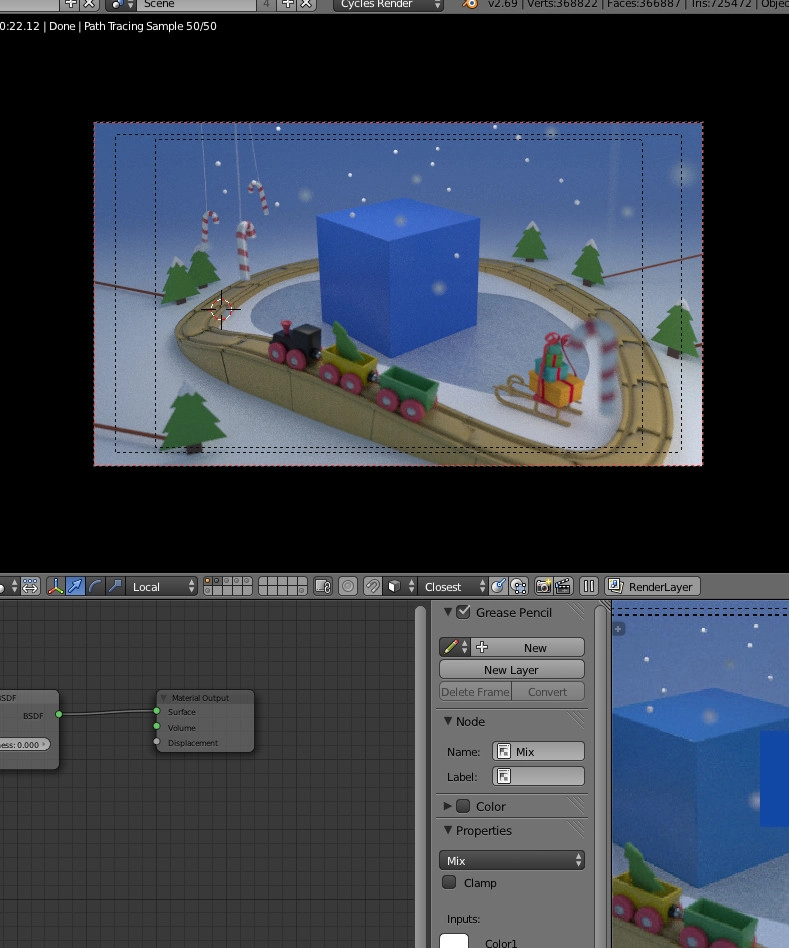Click the Delete Frame button
The image size is (789, 948).
point(475,692)
